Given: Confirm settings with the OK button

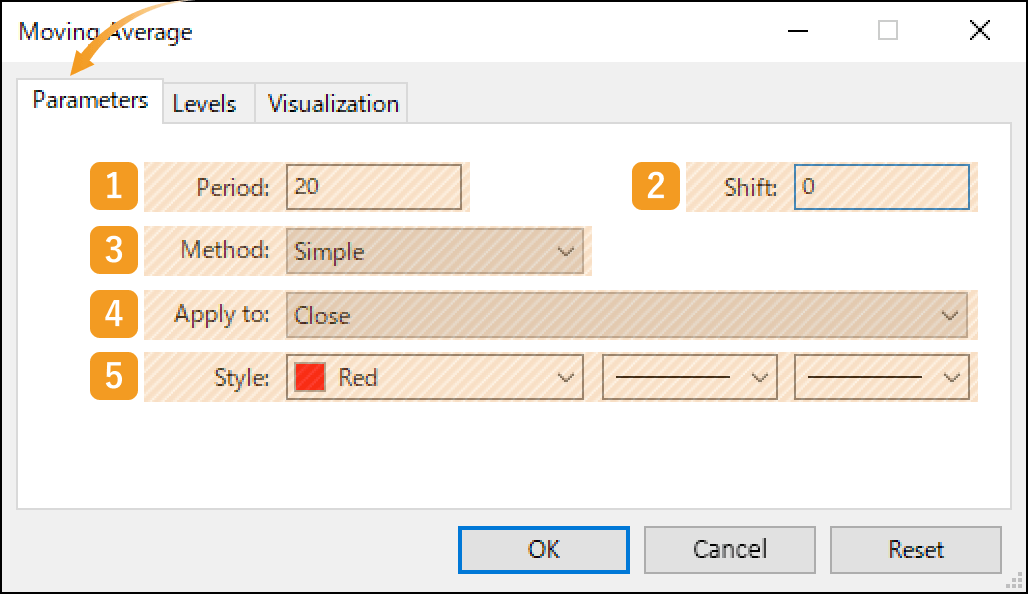Looking at the screenshot, I should click(544, 549).
